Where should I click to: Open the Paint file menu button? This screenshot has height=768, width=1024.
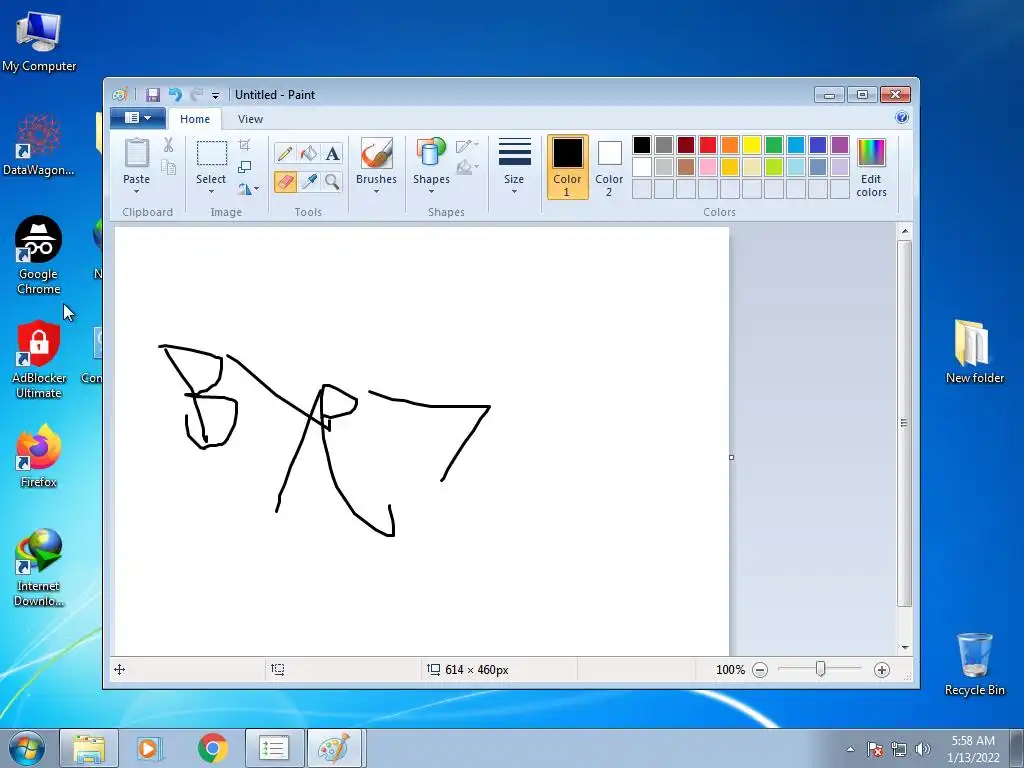(138, 118)
